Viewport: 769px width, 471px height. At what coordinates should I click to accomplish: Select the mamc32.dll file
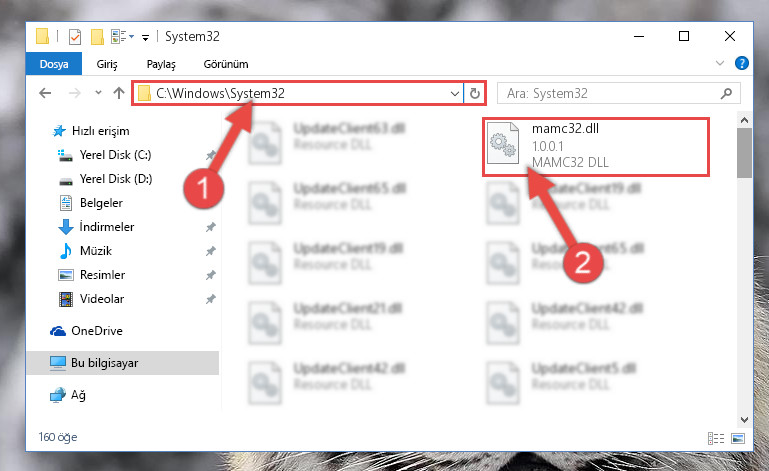(x=596, y=146)
